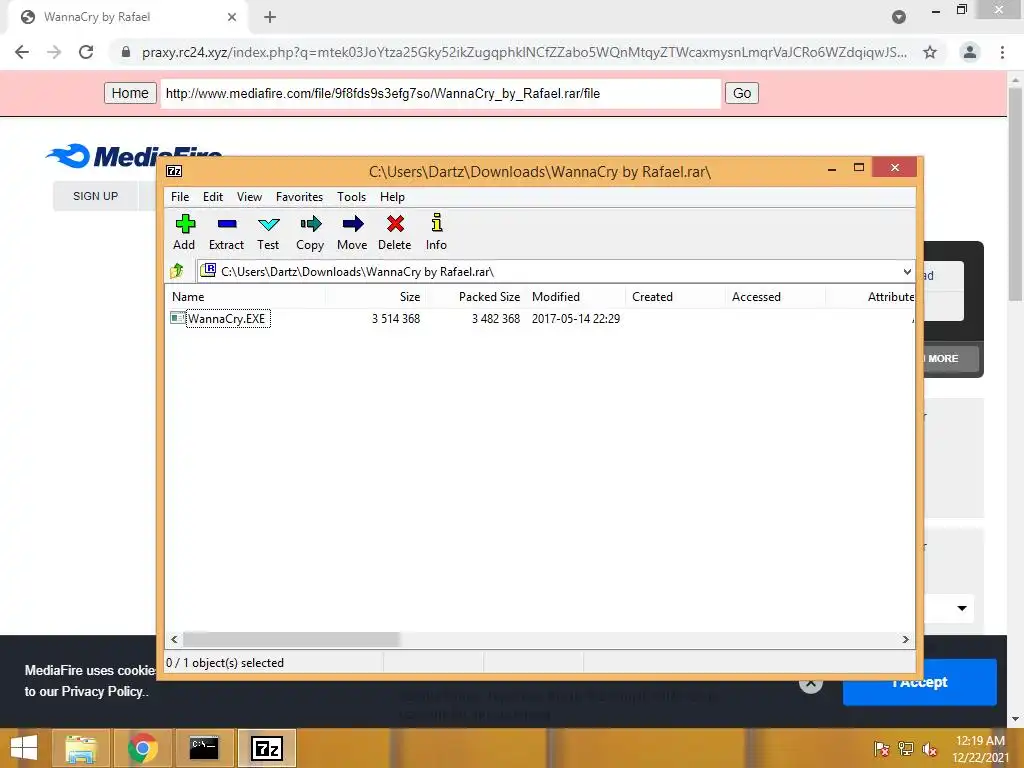Close the WannaCry by Rafael tab

click(x=232, y=17)
